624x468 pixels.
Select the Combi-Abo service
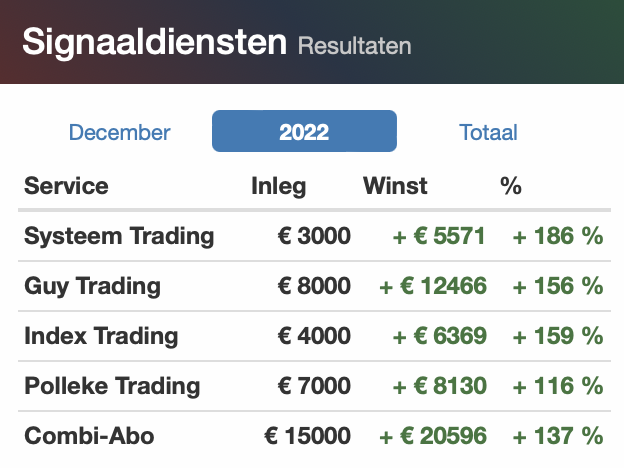click(89, 436)
